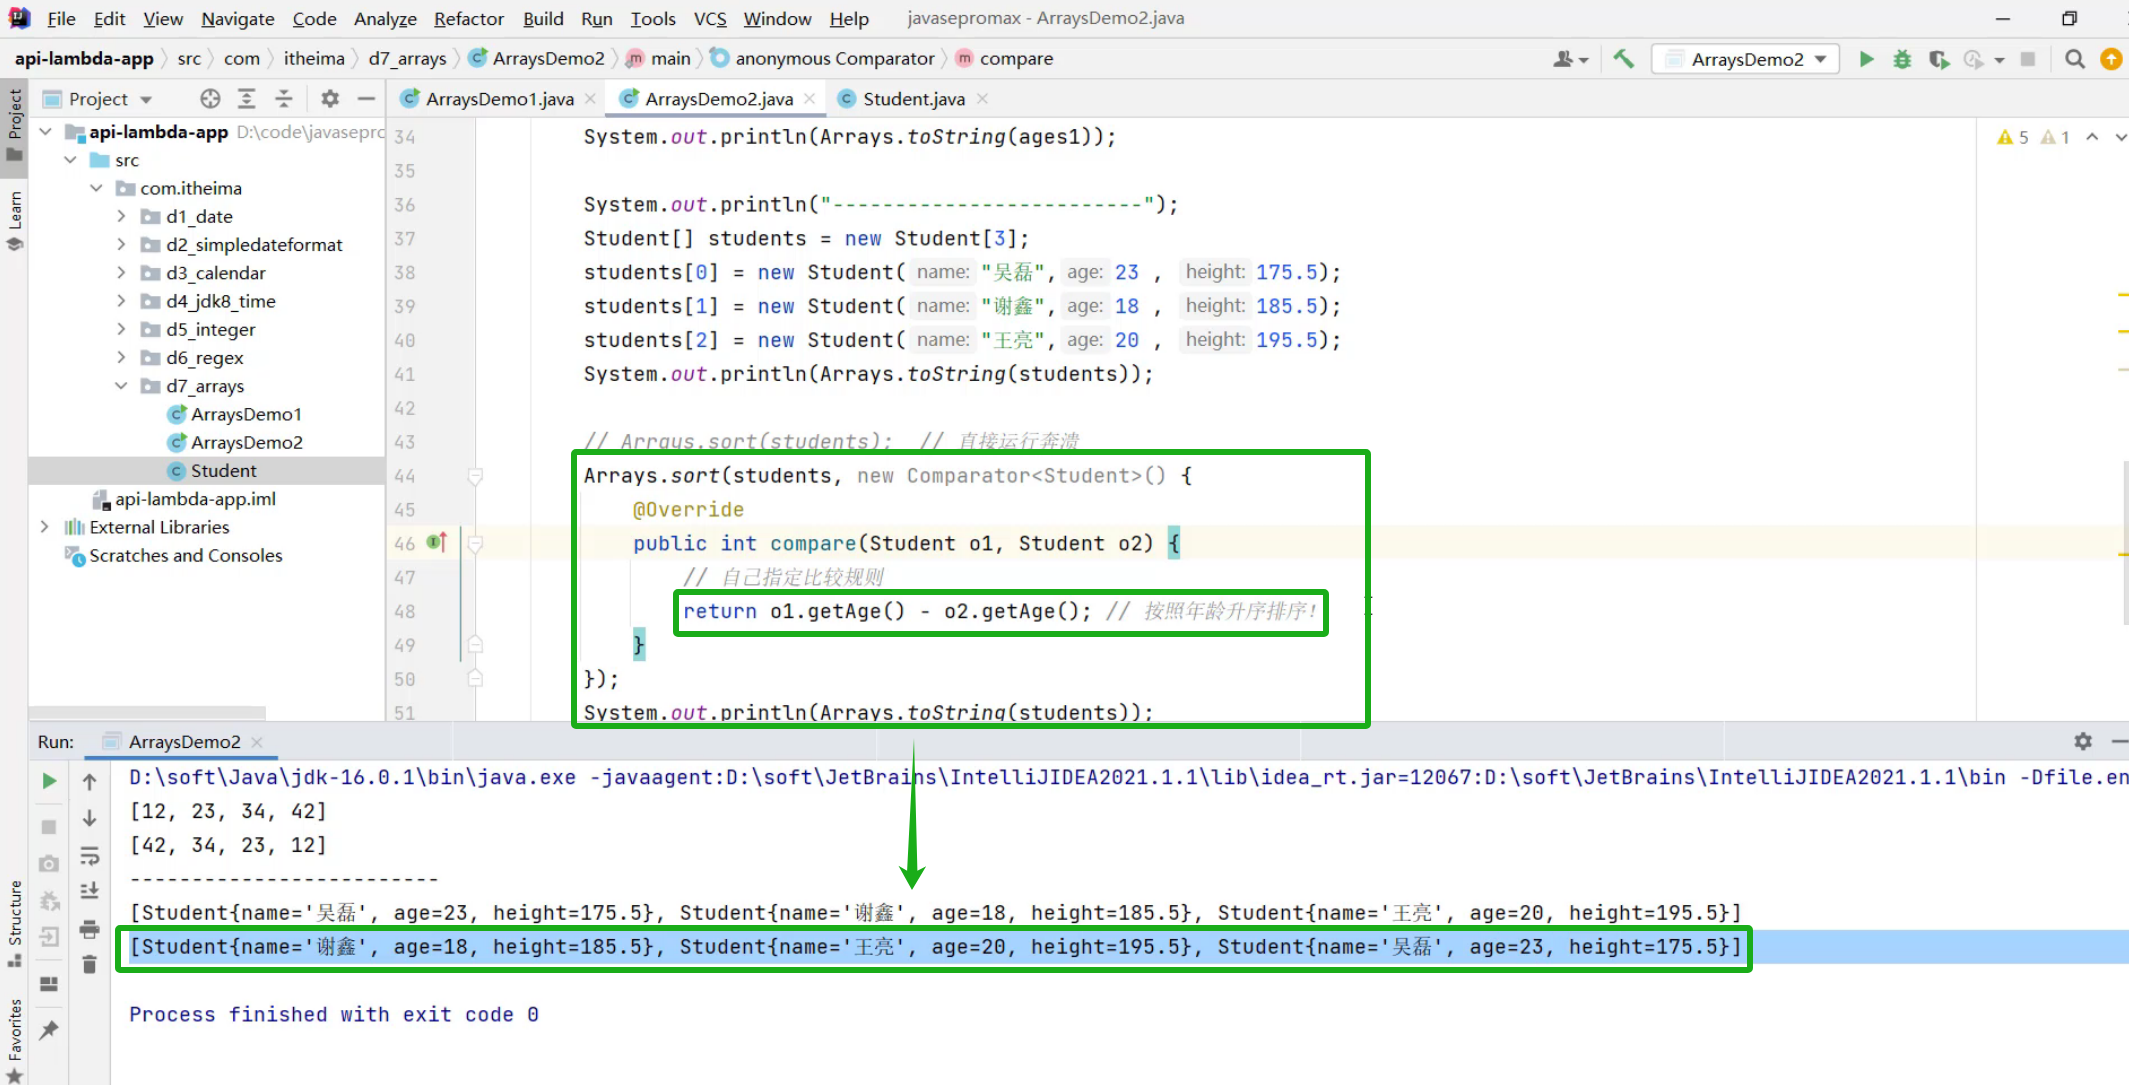Switch to the Student.java editor tab
2129x1085 pixels.
913,98
